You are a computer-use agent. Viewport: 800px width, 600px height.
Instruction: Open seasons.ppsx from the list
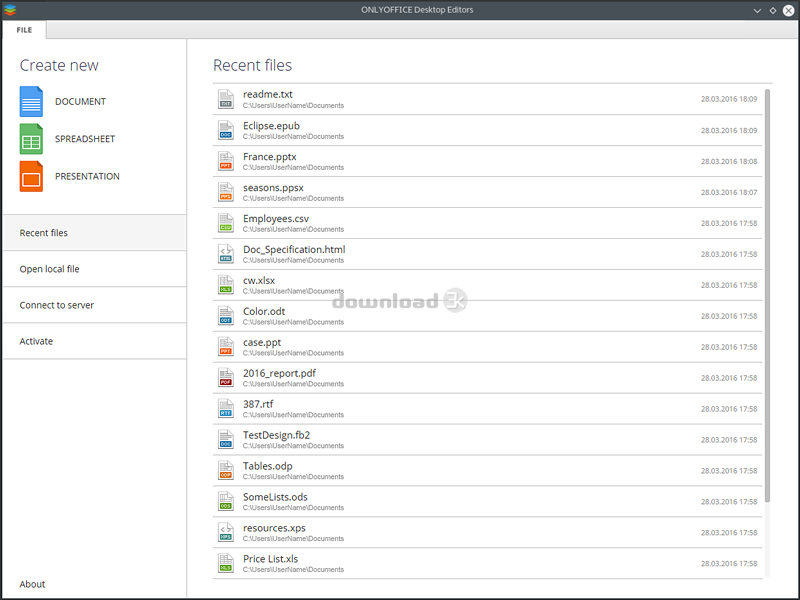pyautogui.click(x=488, y=192)
